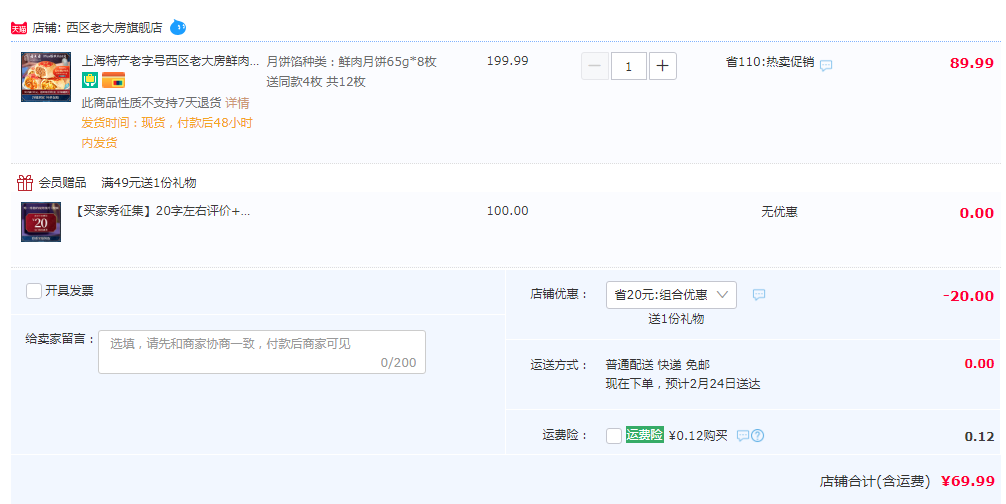Click the orange credit card badge icon
Image resolution: width=1006 pixels, height=504 pixels.
[x=114, y=81]
